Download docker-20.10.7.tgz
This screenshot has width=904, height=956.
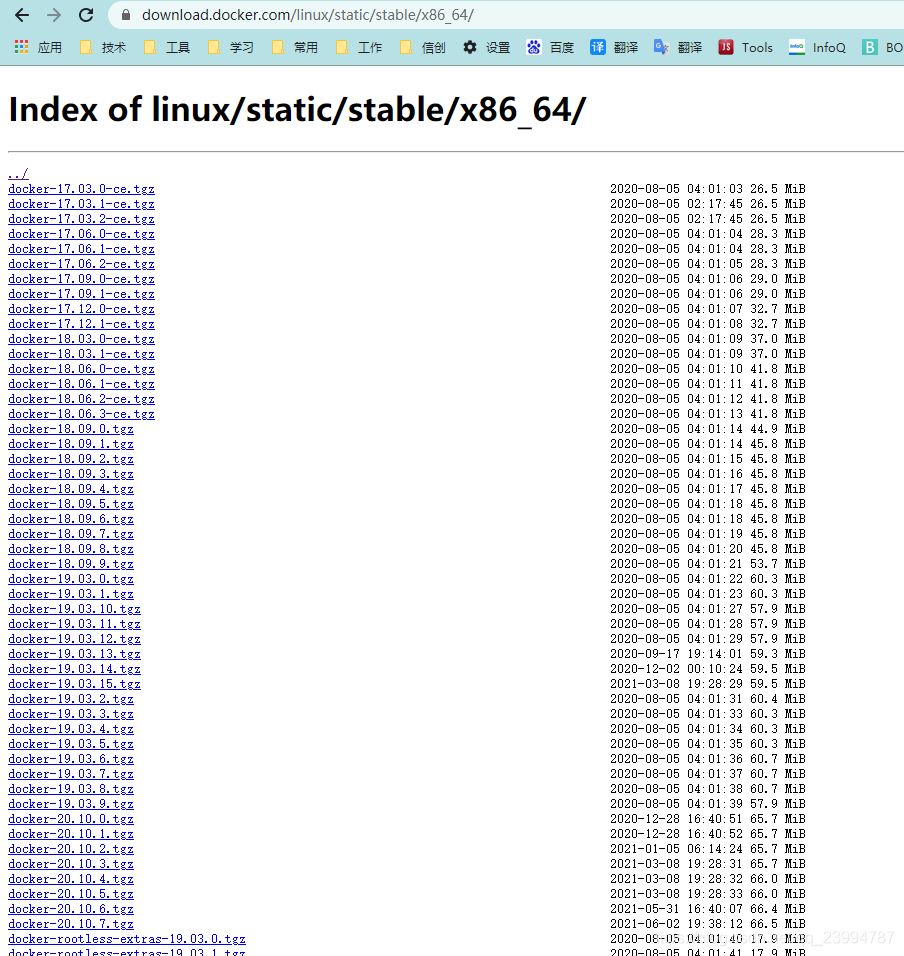click(71, 924)
